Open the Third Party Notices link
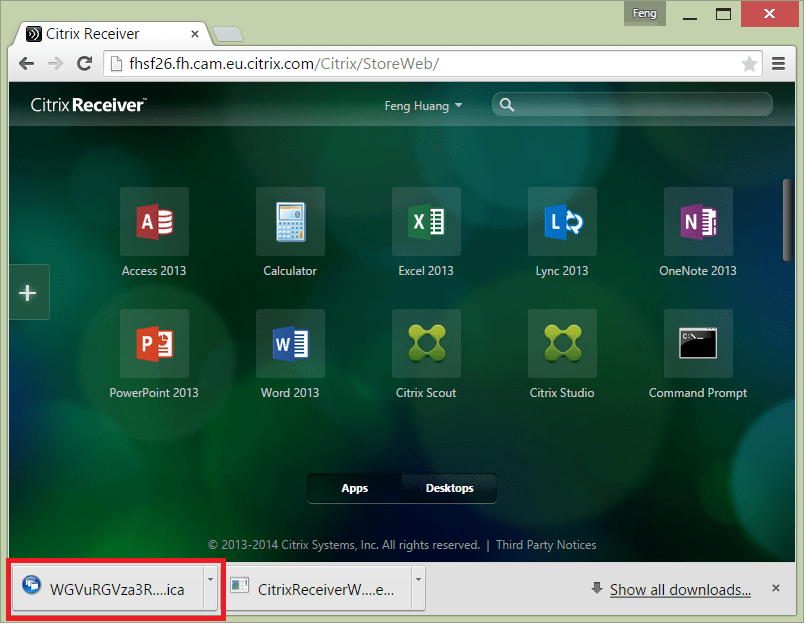This screenshot has height=624, width=805. click(546, 545)
